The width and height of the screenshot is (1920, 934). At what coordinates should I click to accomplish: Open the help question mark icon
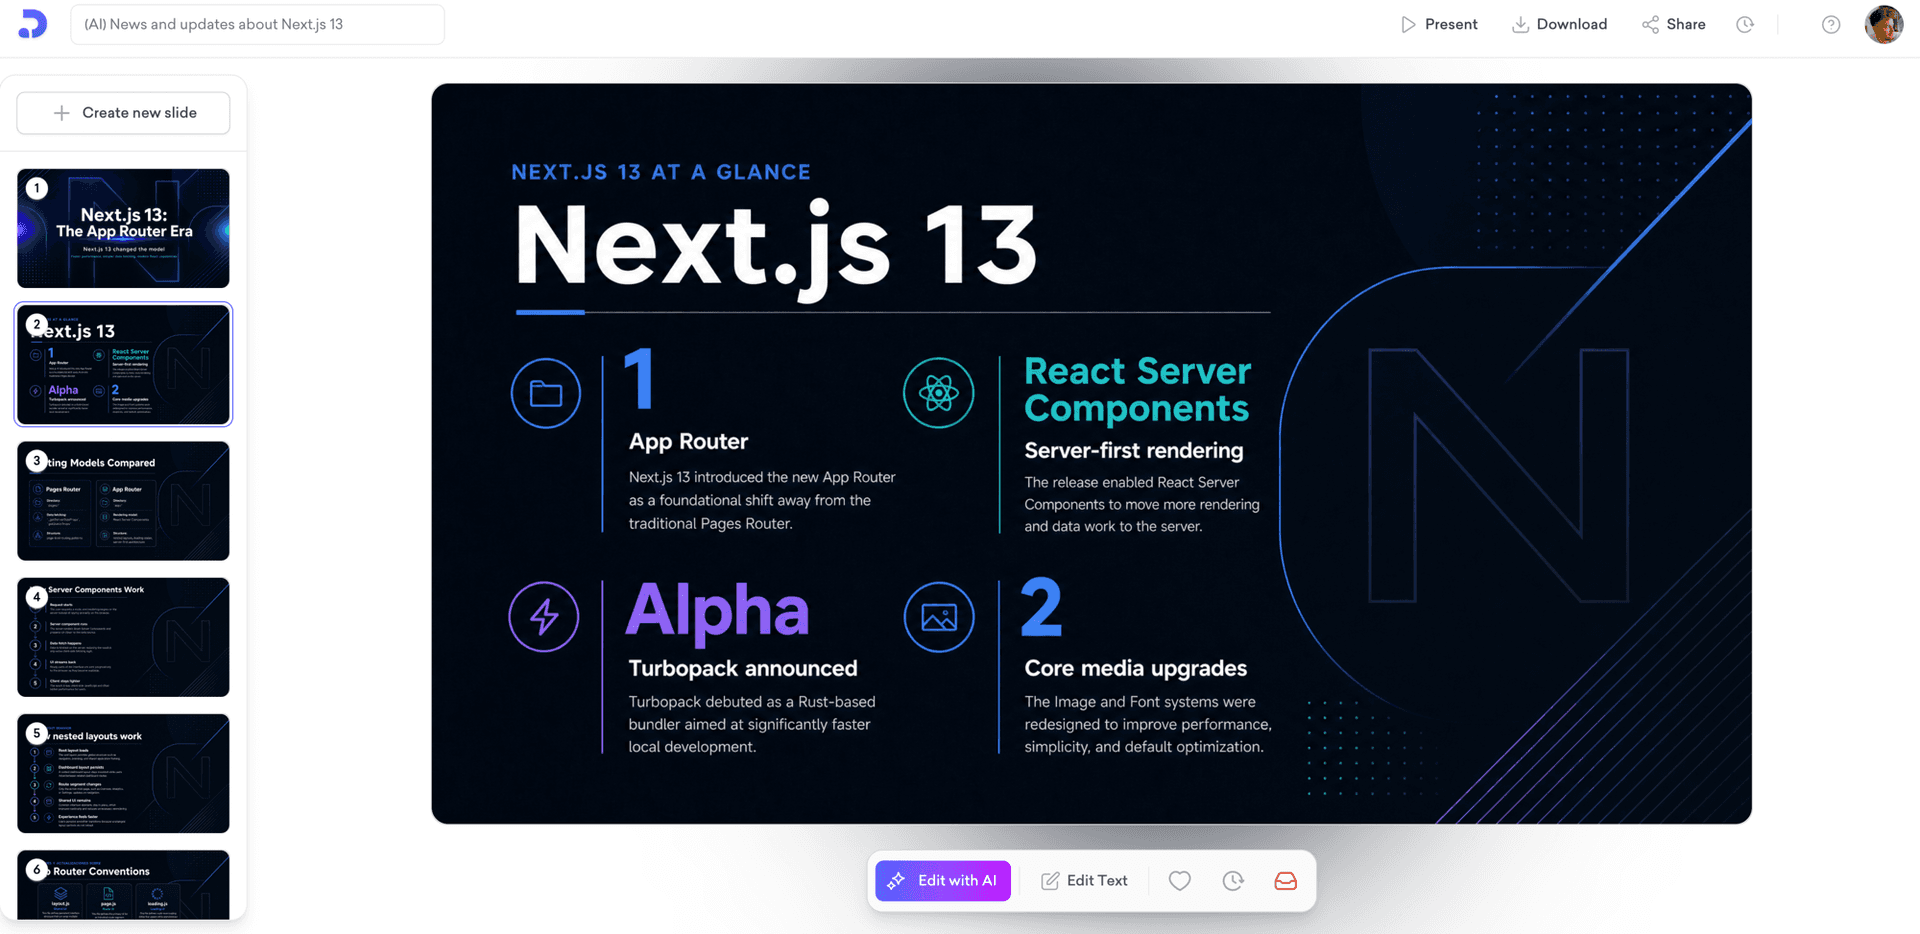pyautogui.click(x=1831, y=24)
